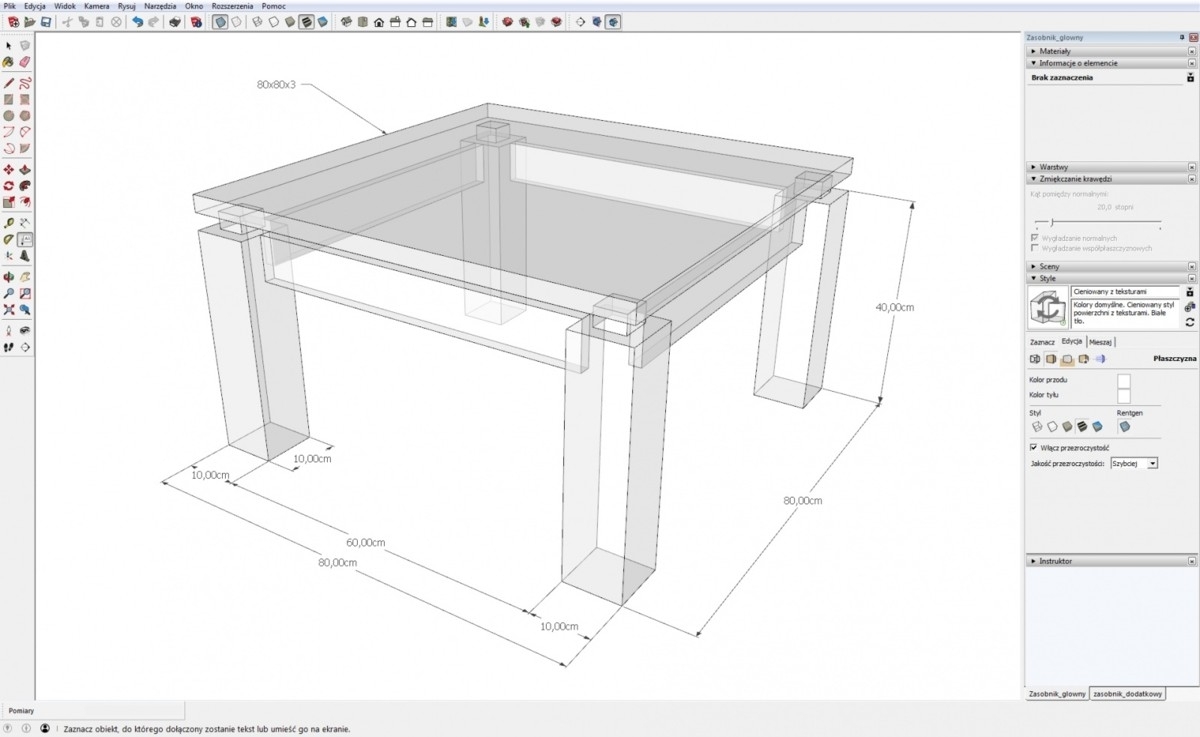Image resolution: width=1200 pixels, height=737 pixels.
Task: Switch to the Mieszaj tab
Action: 1101,341
